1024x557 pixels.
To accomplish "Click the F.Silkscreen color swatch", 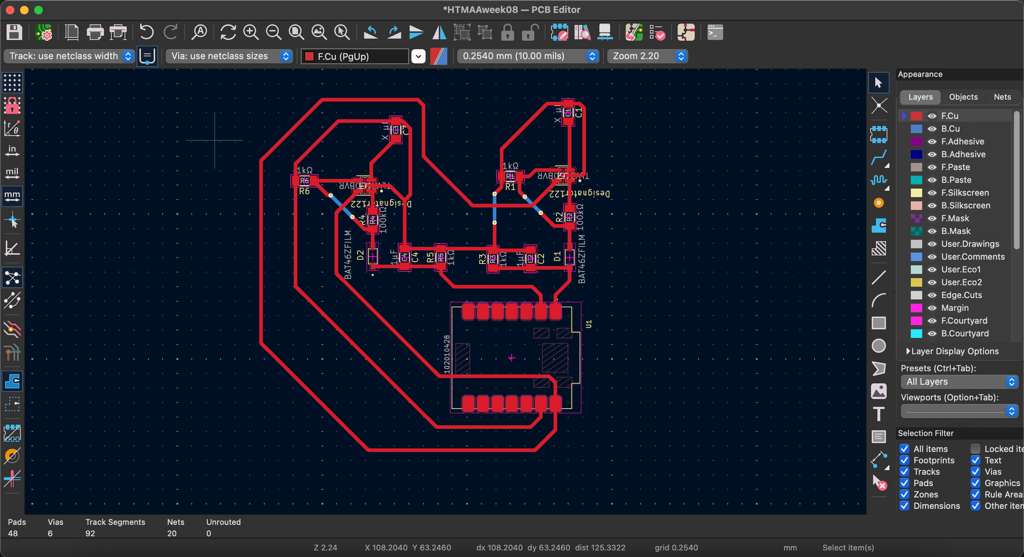I will 916,193.
